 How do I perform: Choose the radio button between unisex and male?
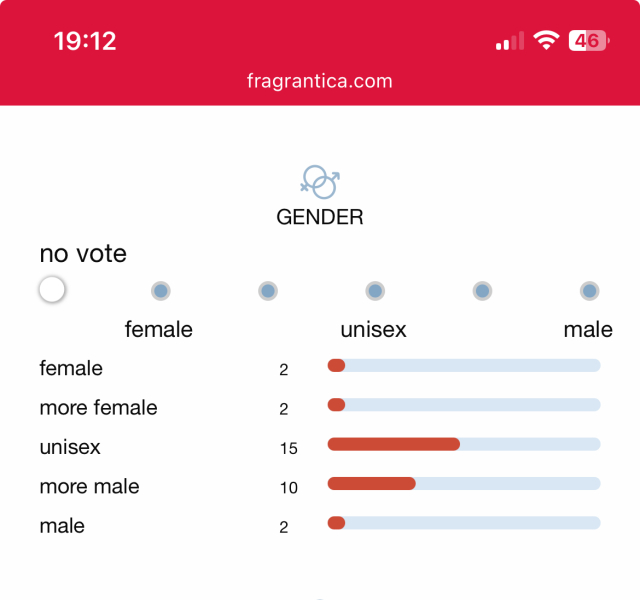tap(483, 291)
